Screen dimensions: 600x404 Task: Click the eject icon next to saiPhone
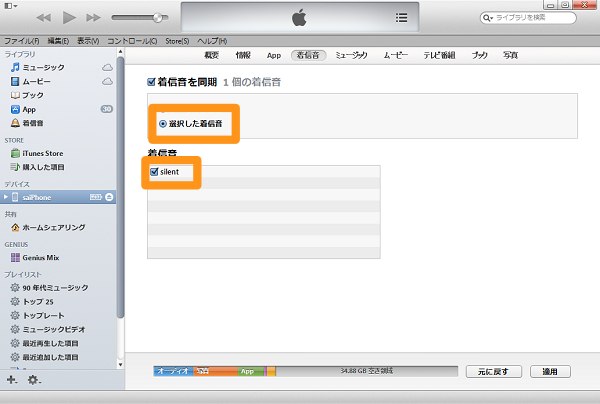coord(109,198)
